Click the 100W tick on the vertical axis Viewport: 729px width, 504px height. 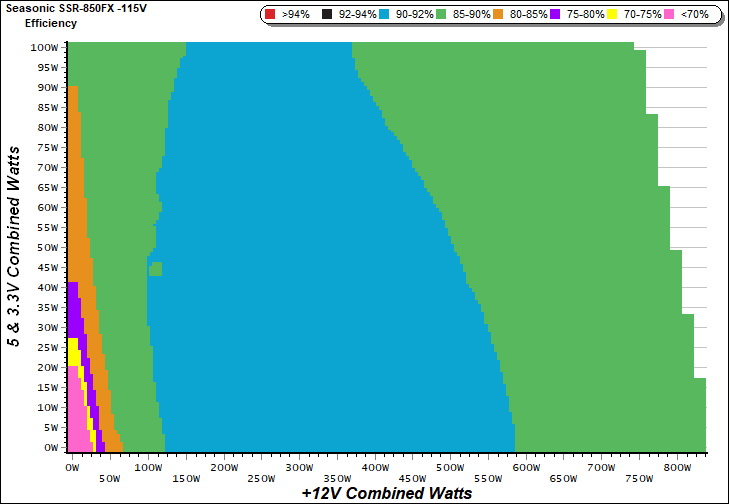44,47
